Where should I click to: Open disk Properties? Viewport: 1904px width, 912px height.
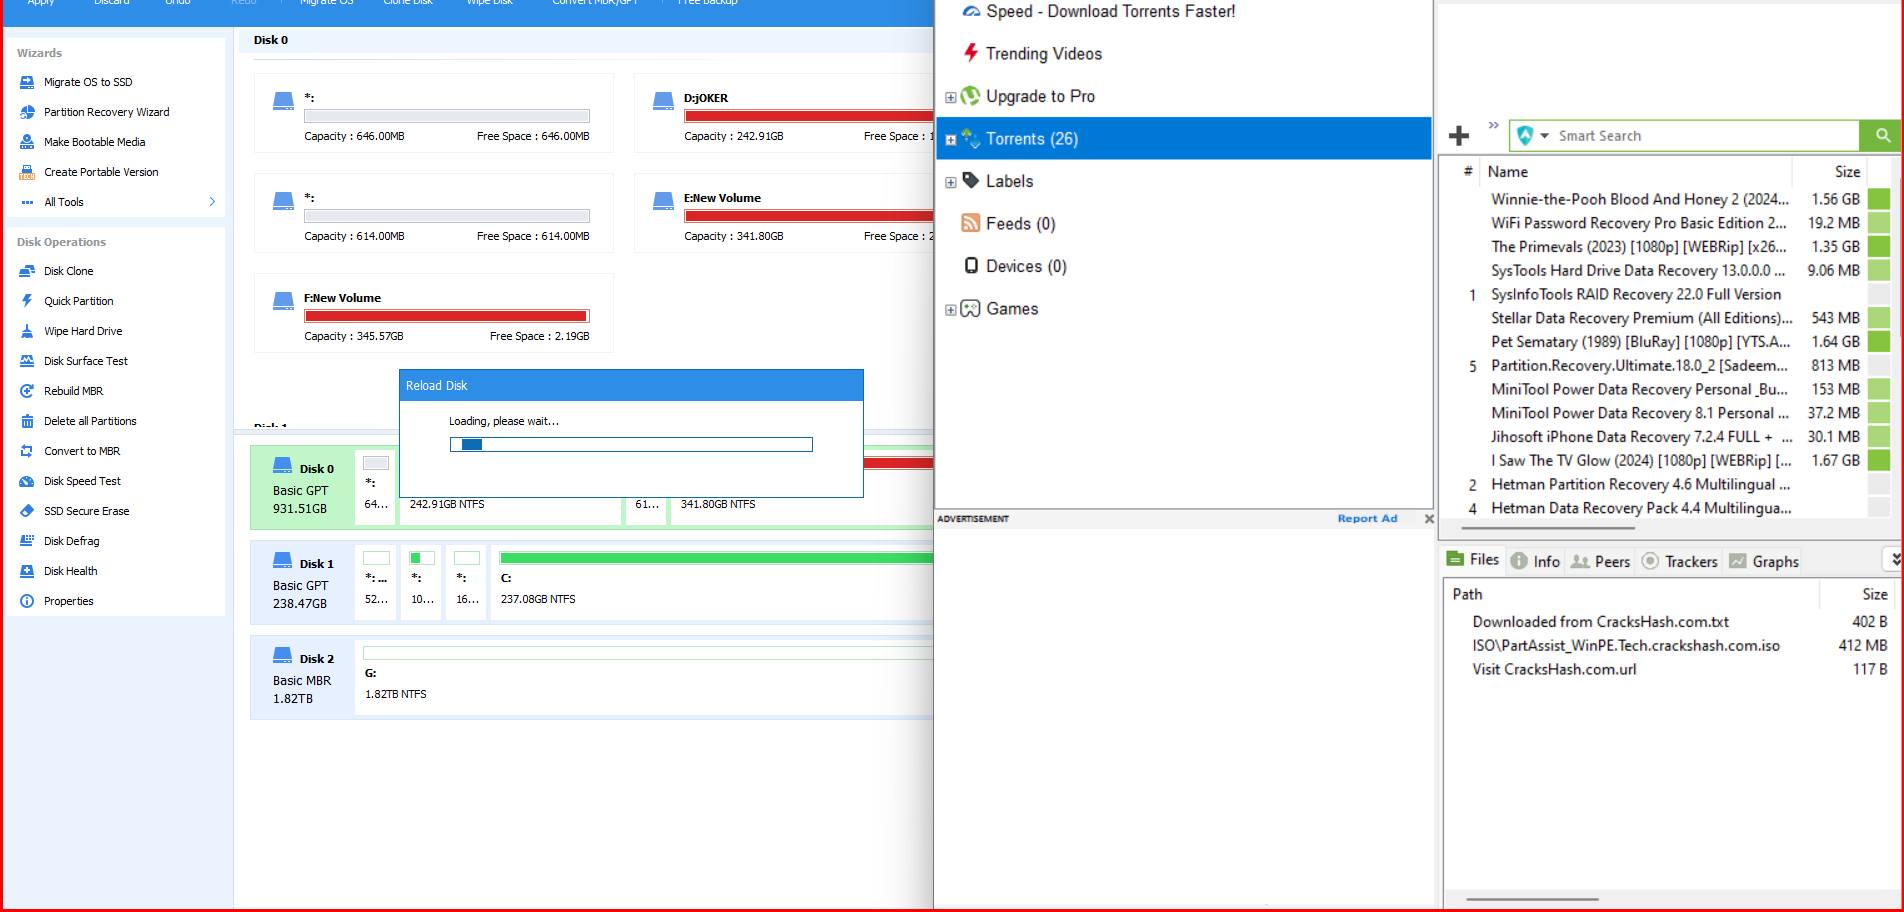(68, 601)
